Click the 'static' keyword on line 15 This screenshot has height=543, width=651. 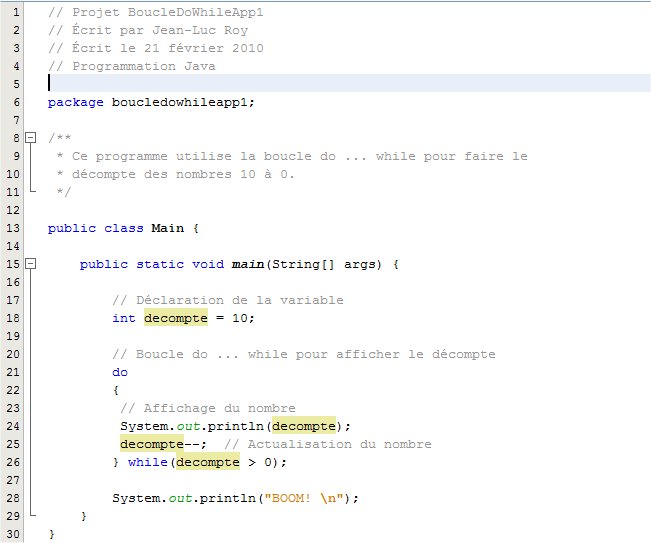[x=160, y=264]
